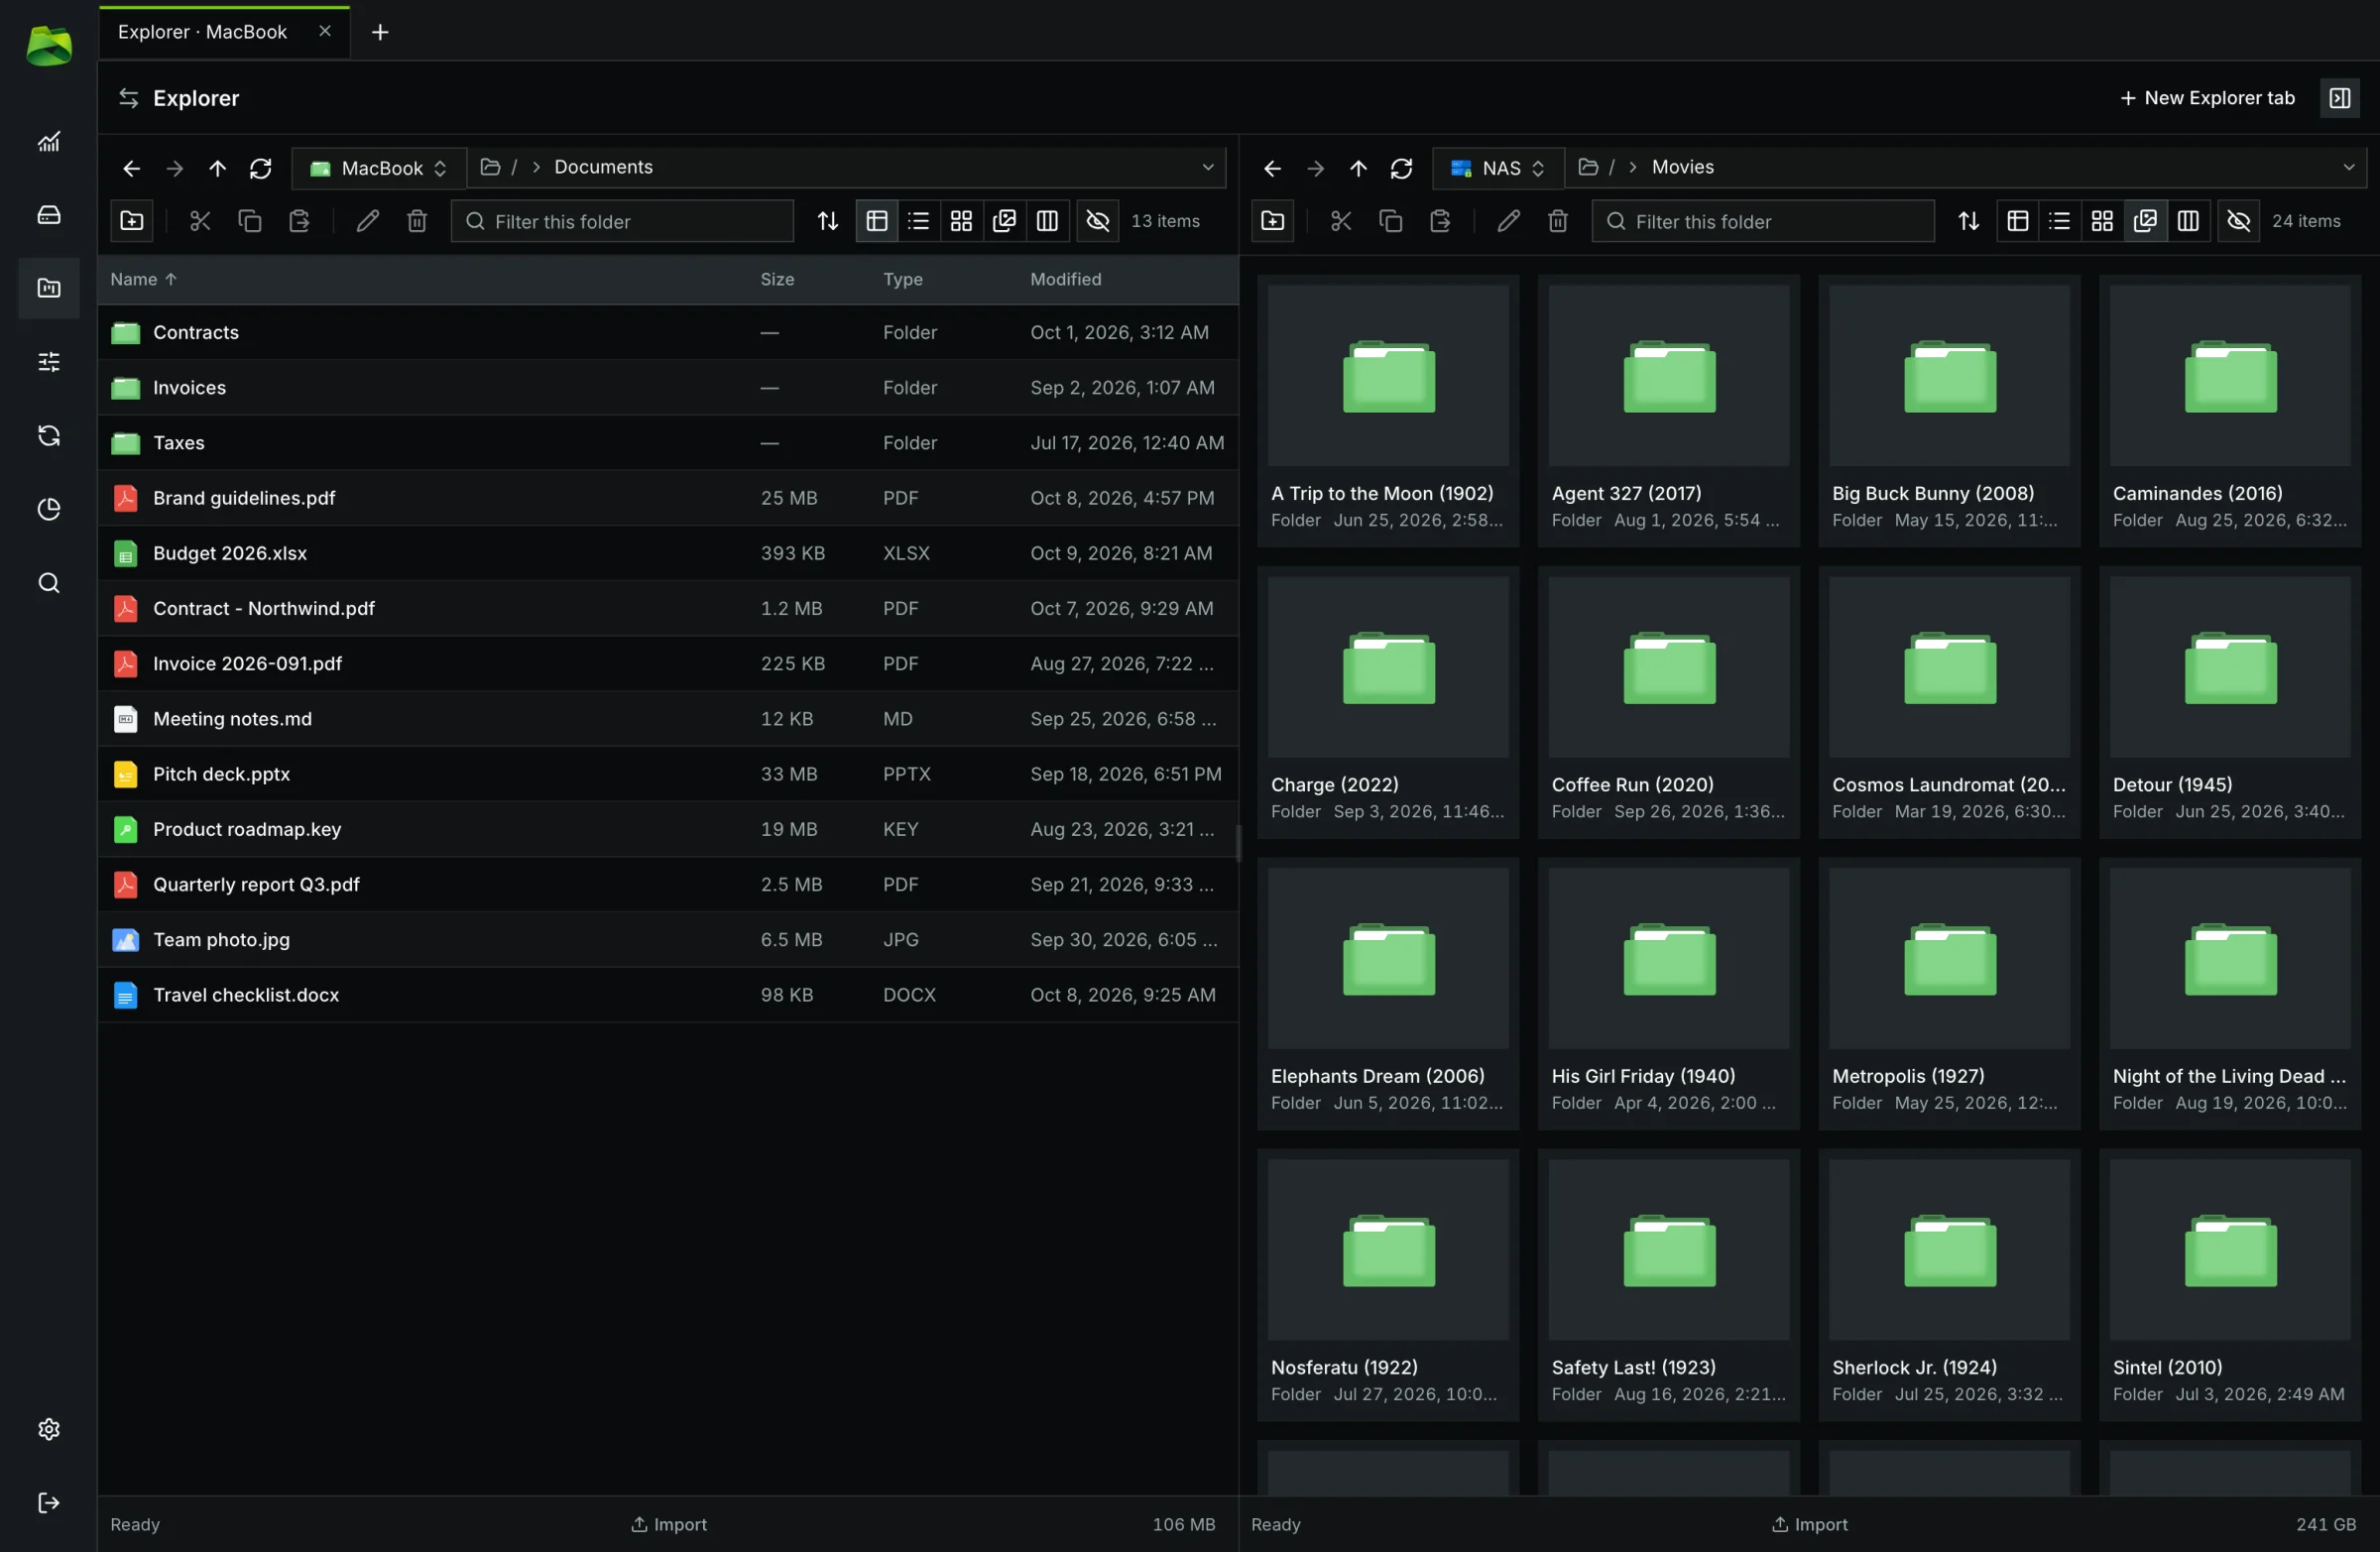Click the log out sidebar icon
The height and width of the screenshot is (1552, 2380).
coord(48,1502)
